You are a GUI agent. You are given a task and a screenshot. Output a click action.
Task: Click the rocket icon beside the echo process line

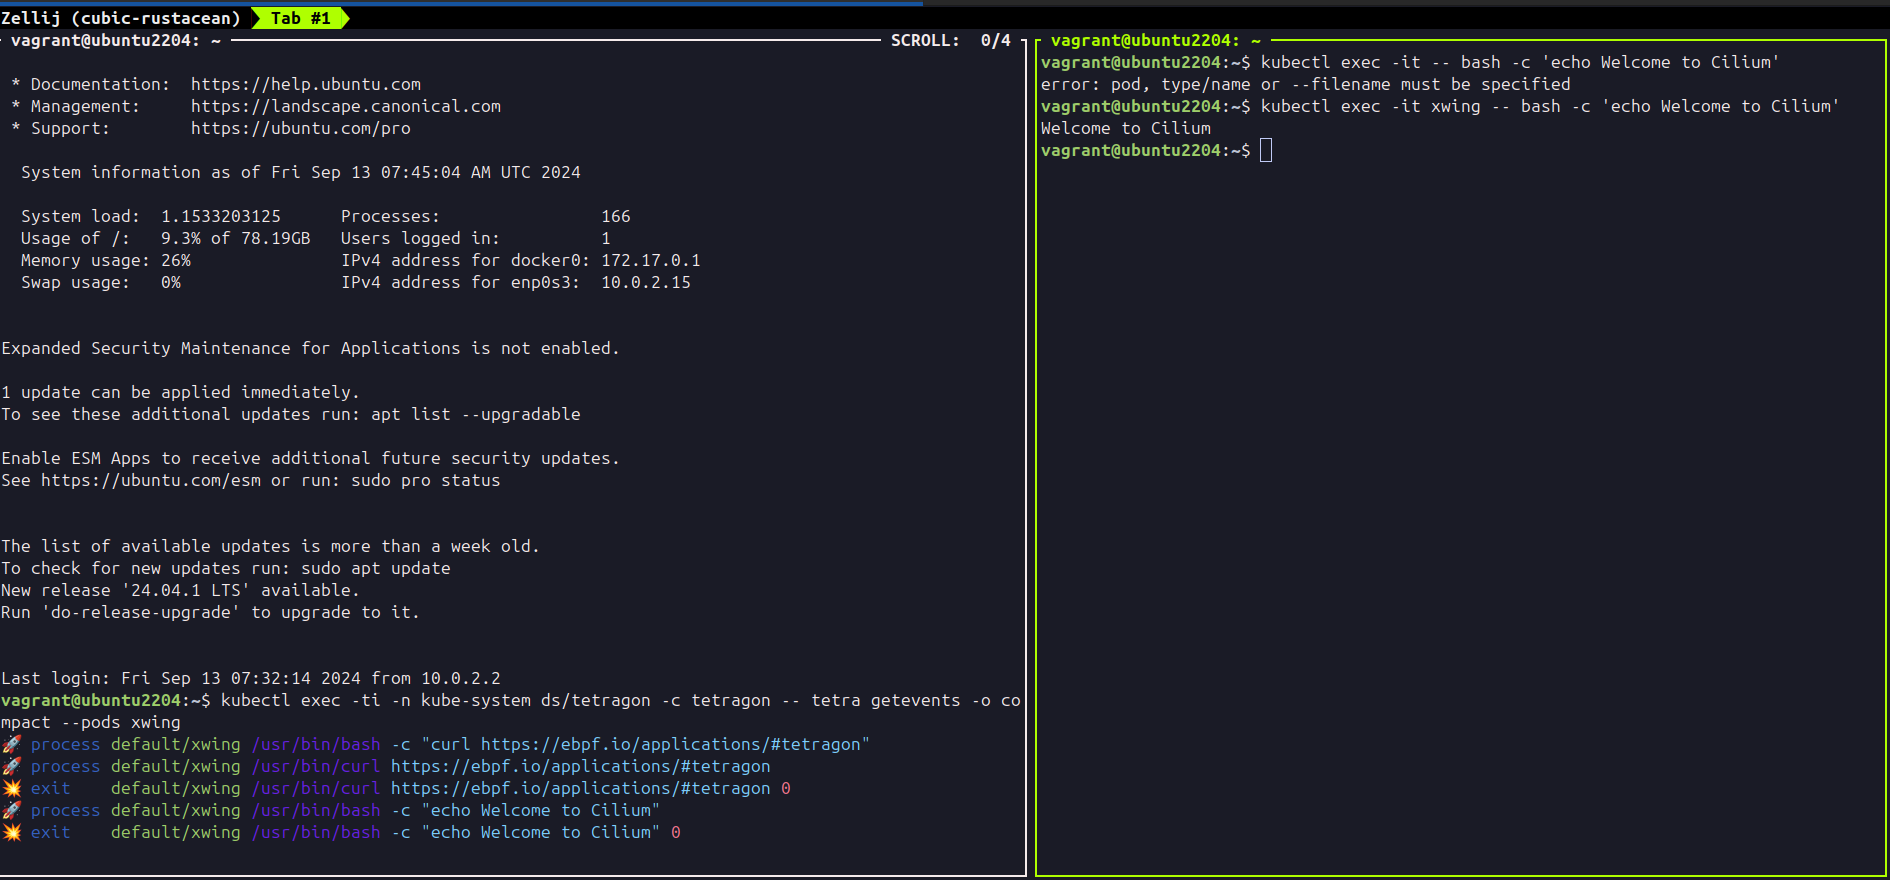pyautogui.click(x=12, y=810)
